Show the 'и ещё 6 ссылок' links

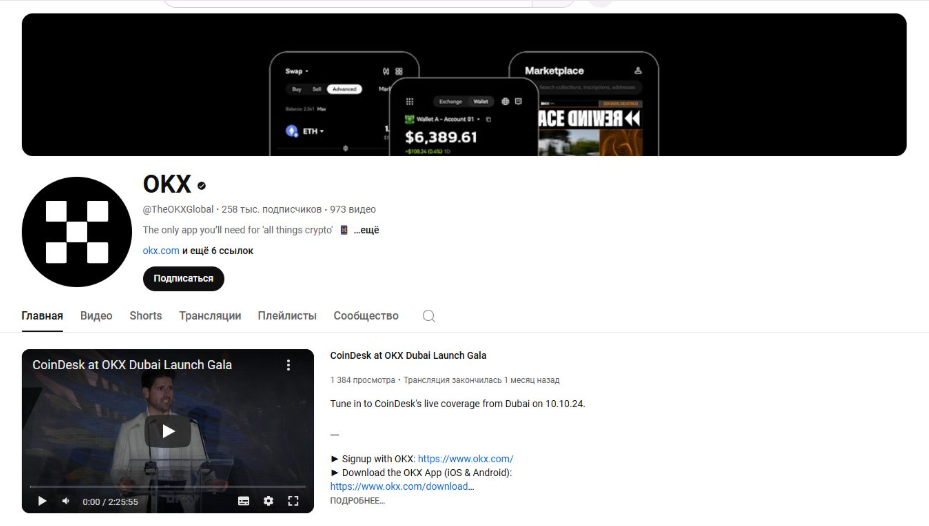[x=217, y=251]
